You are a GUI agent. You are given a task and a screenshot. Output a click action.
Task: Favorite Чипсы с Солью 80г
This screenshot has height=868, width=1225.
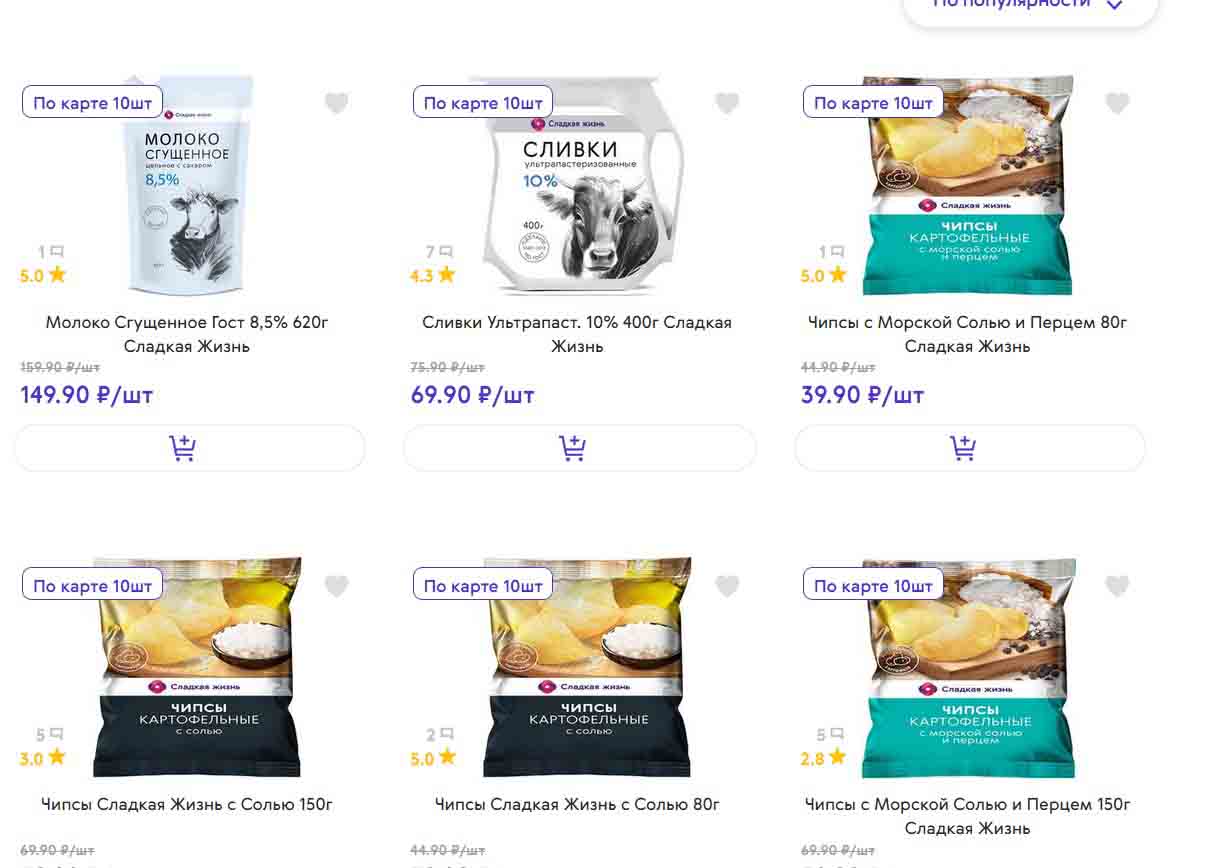coord(727,586)
